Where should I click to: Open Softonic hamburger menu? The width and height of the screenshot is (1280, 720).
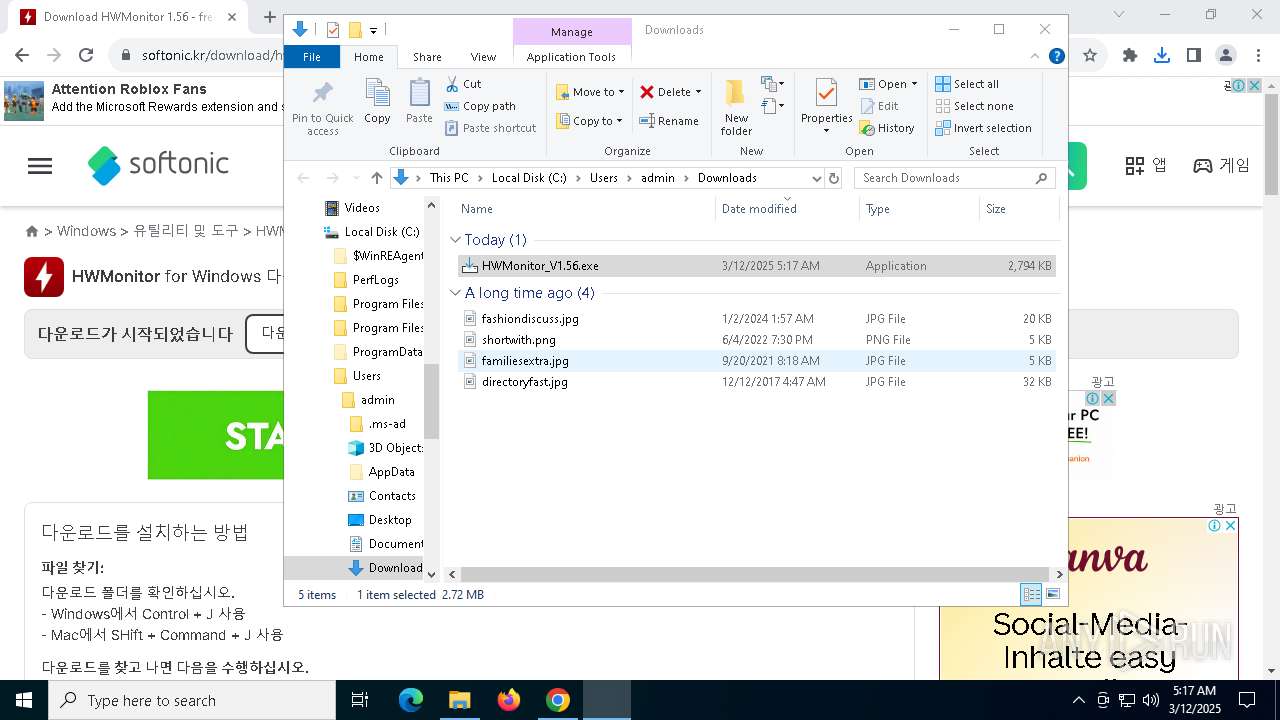(x=40, y=166)
